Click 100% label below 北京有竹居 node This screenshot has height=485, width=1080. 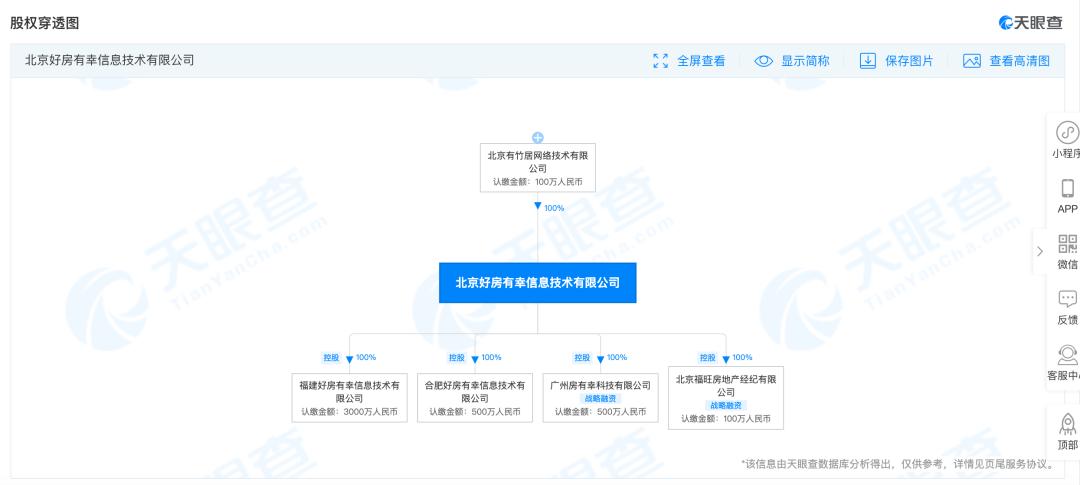tap(554, 208)
